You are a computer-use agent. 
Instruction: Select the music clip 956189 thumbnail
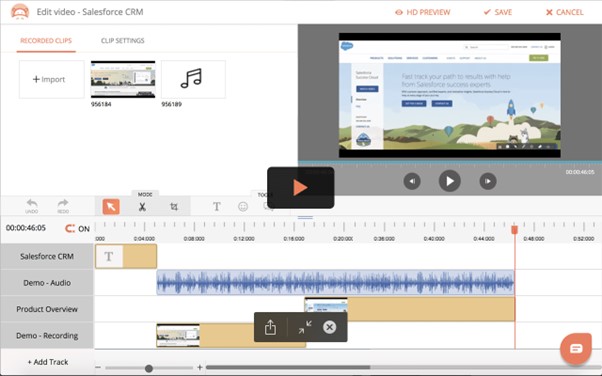[x=194, y=79]
